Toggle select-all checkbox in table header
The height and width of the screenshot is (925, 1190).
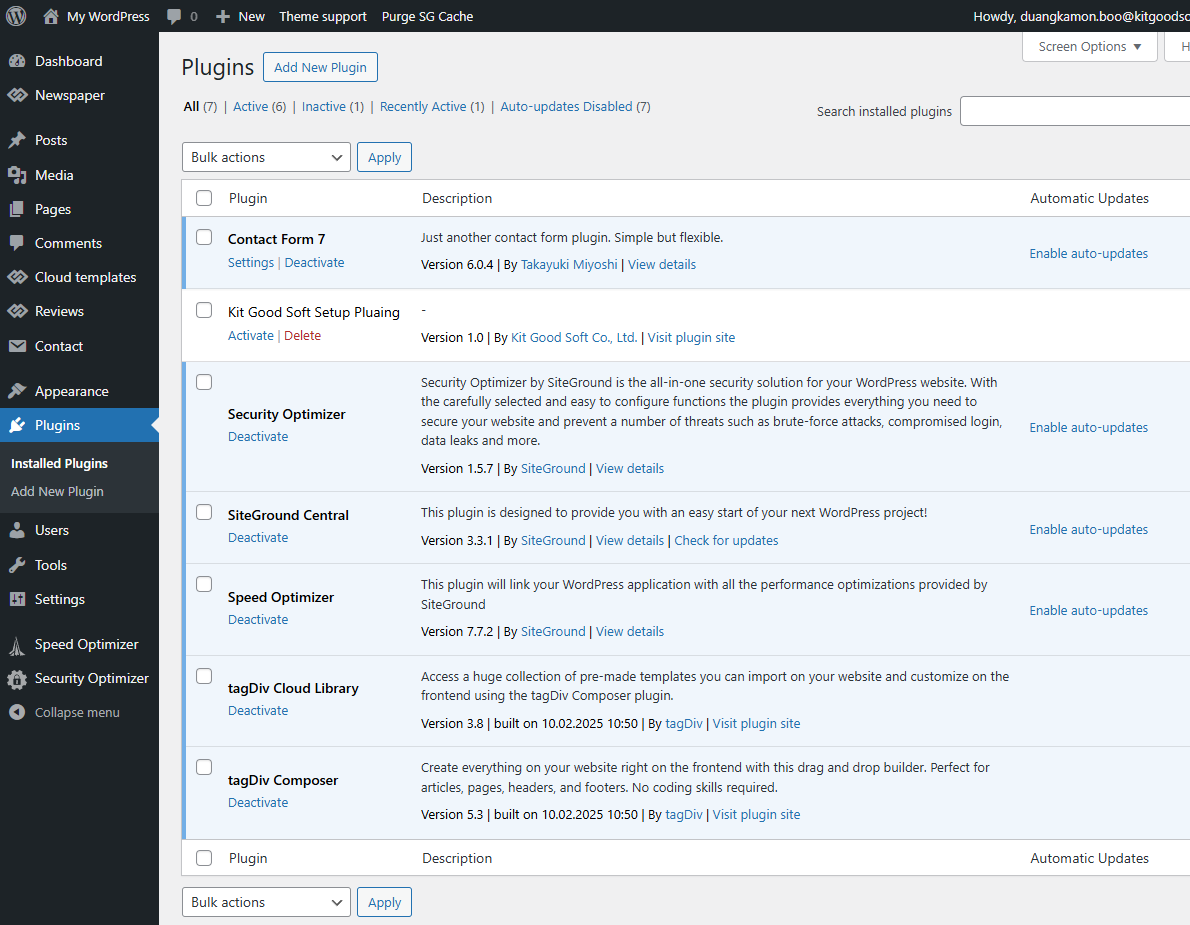tap(204, 198)
